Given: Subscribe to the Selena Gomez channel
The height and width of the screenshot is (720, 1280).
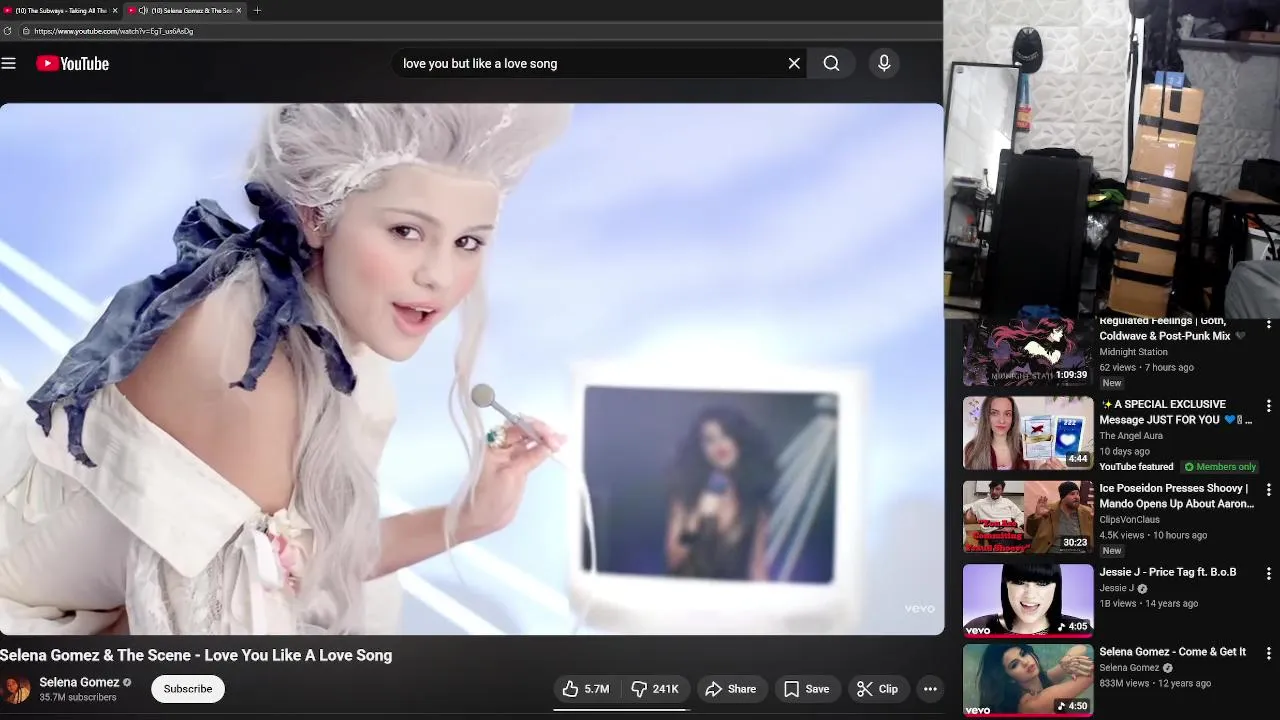Looking at the screenshot, I should tap(188, 689).
